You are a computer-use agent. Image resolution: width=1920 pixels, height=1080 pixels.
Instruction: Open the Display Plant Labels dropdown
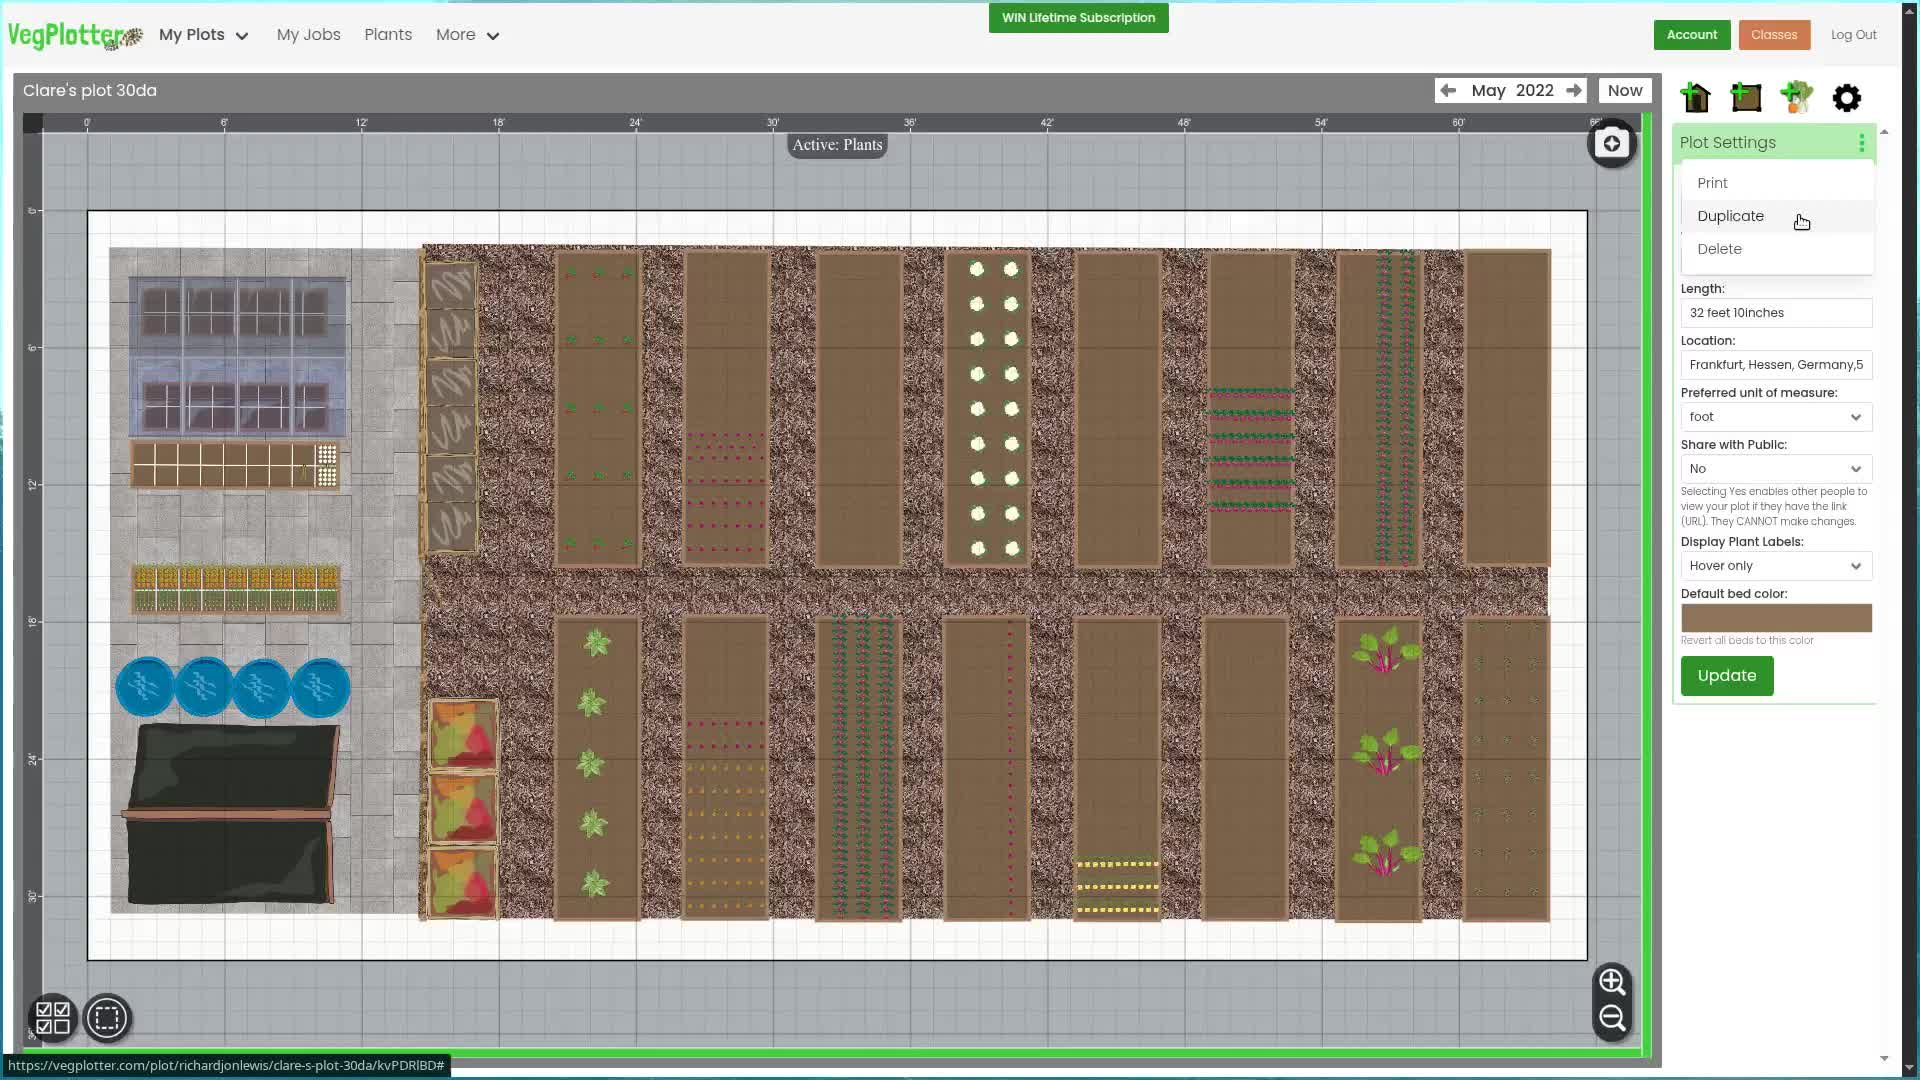[1775, 566]
